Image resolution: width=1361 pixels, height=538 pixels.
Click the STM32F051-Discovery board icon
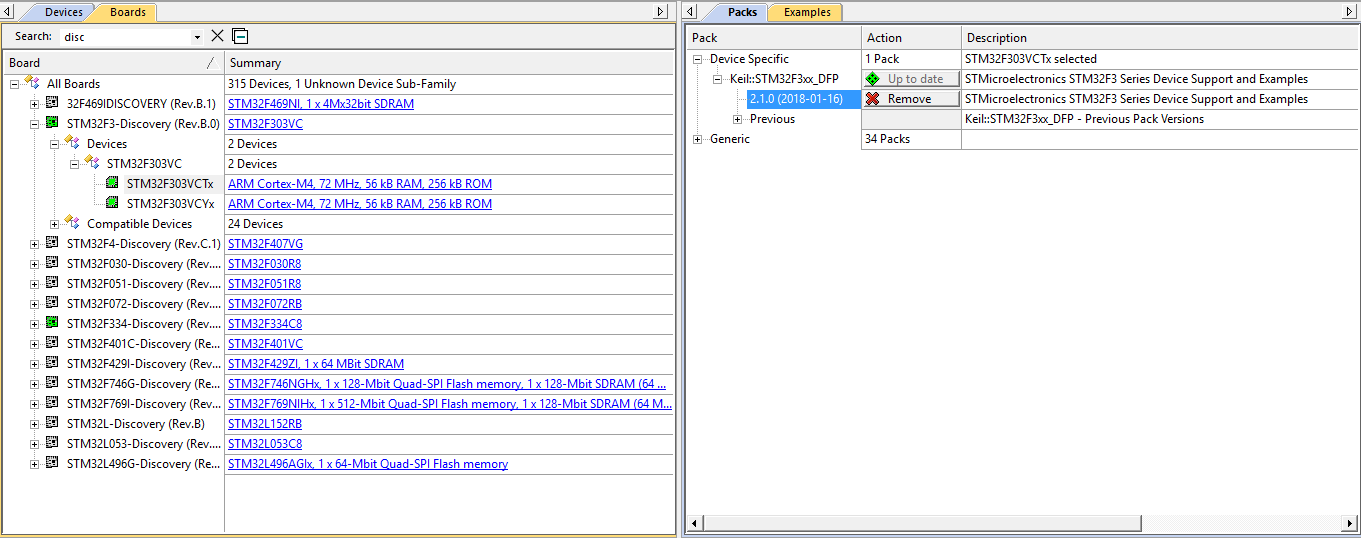click(52, 284)
